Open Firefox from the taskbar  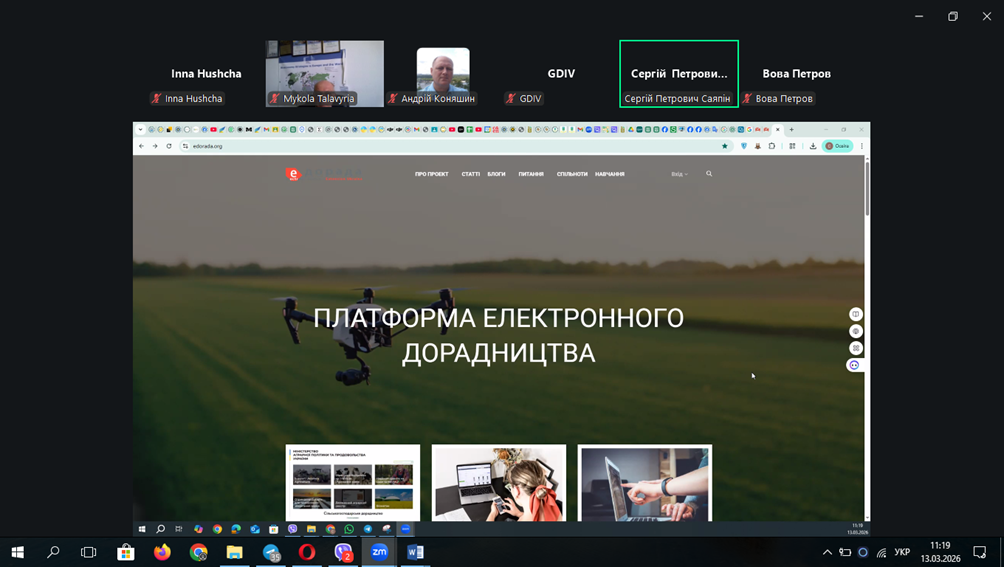(x=162, y=552)
